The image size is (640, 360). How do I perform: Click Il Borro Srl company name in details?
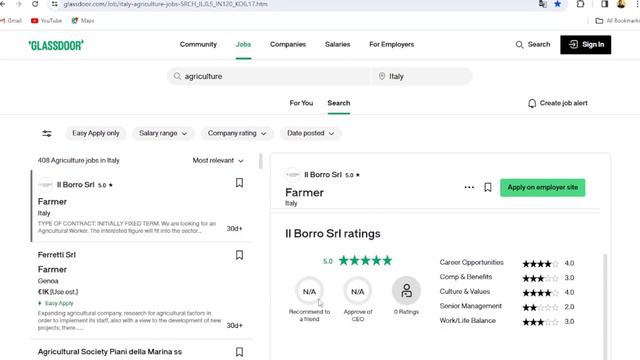click(323, 175)
